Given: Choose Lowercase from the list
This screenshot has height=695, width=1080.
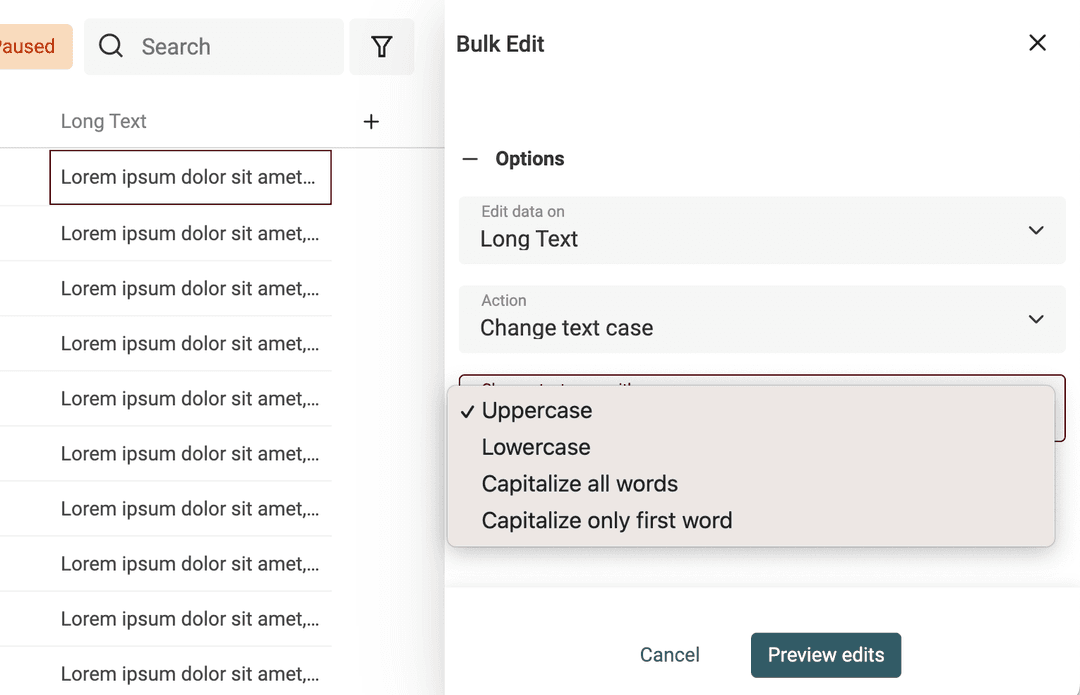Looking at the screenshot, I should (x=536, y=447).
